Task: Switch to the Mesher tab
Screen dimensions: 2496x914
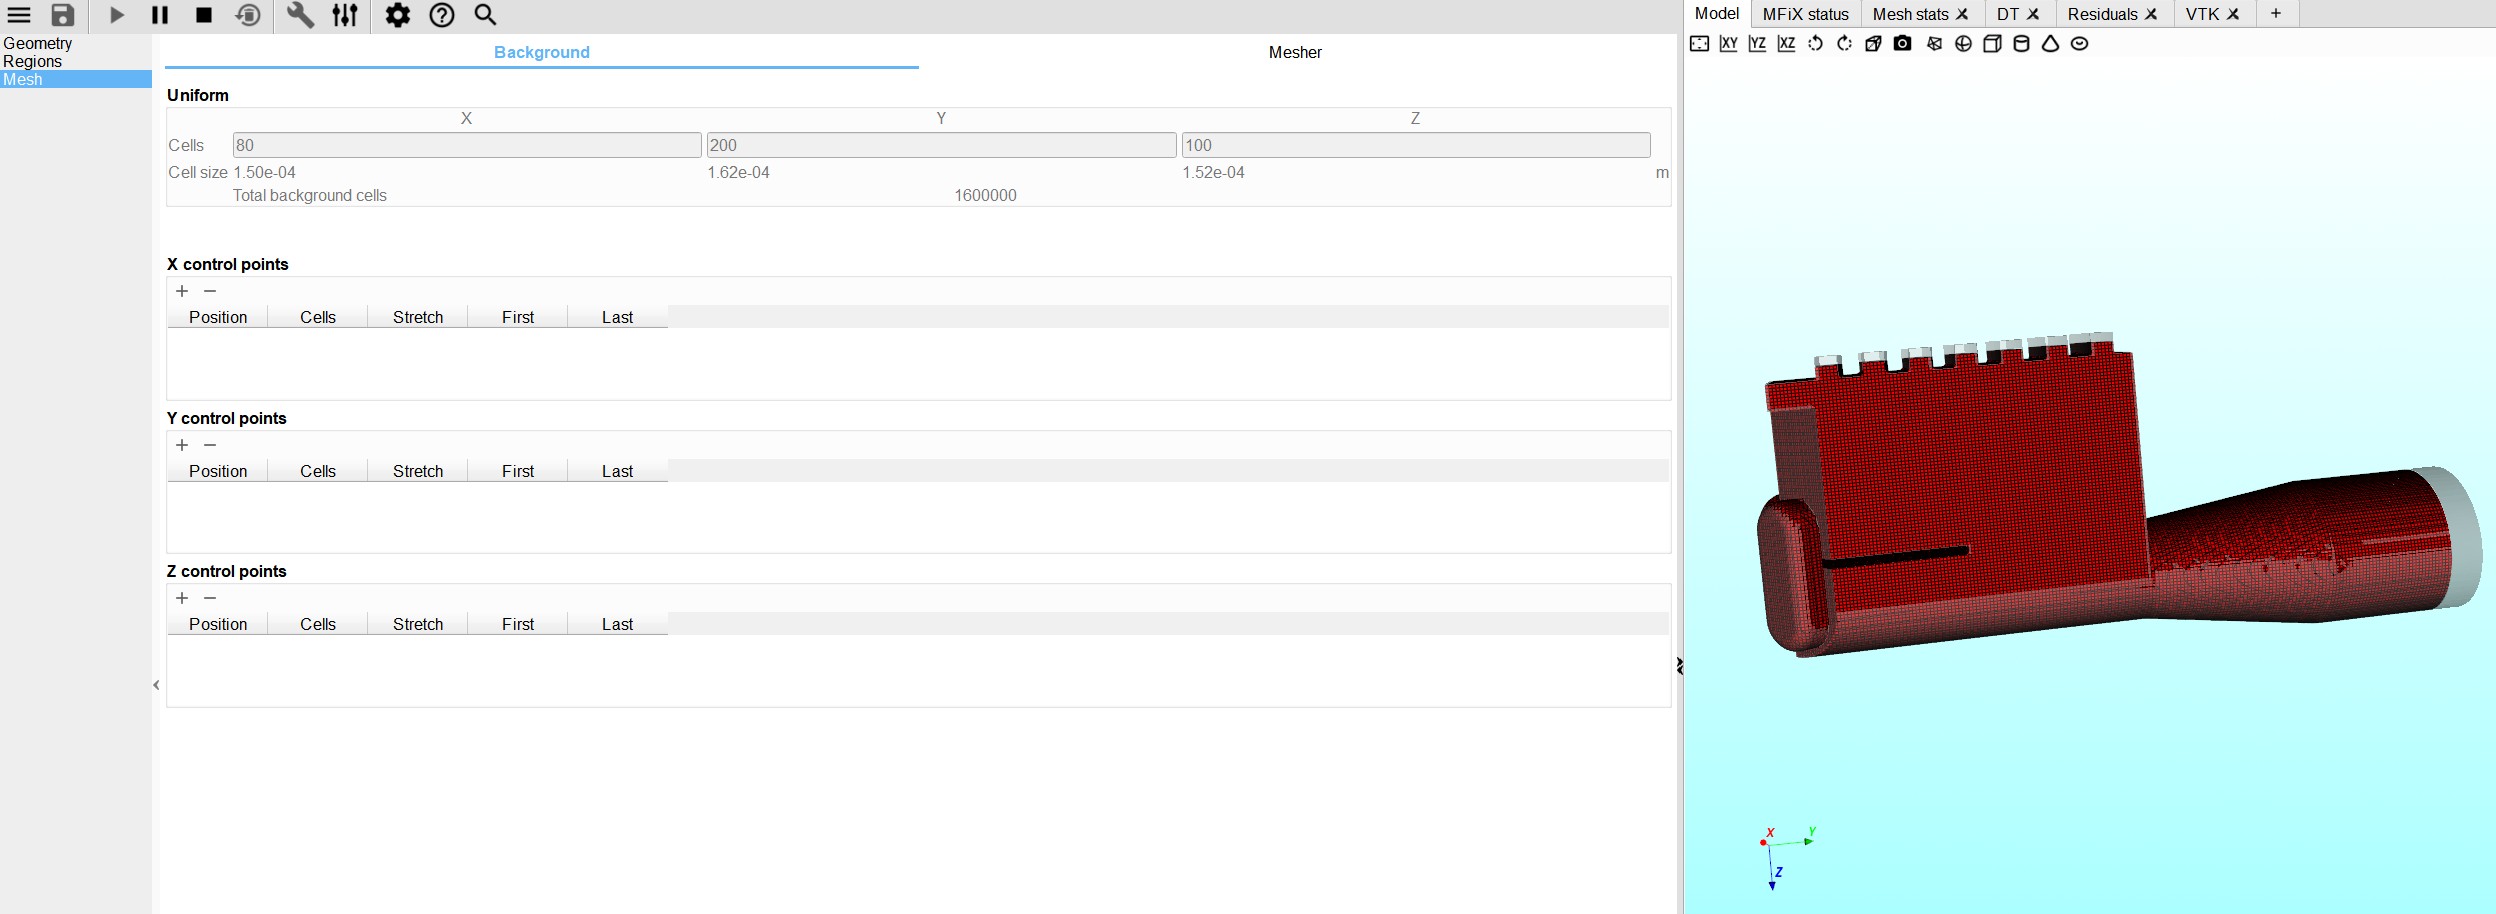Action: click(x=1295, y=52)
